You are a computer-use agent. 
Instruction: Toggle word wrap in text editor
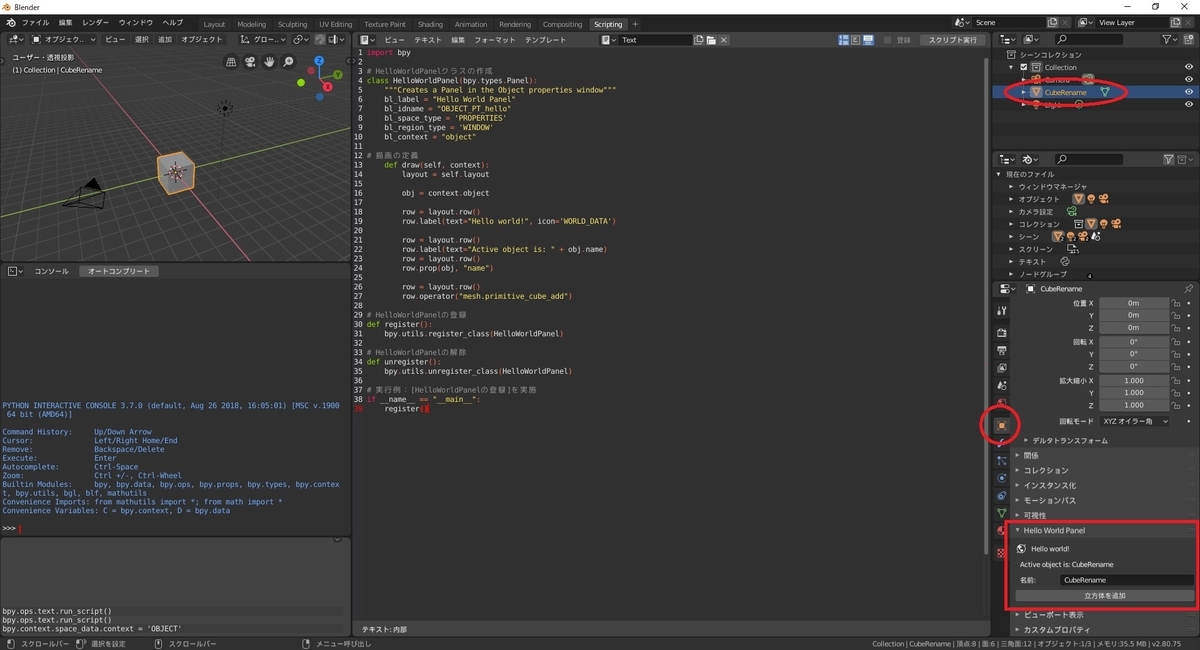coord(855,40)
